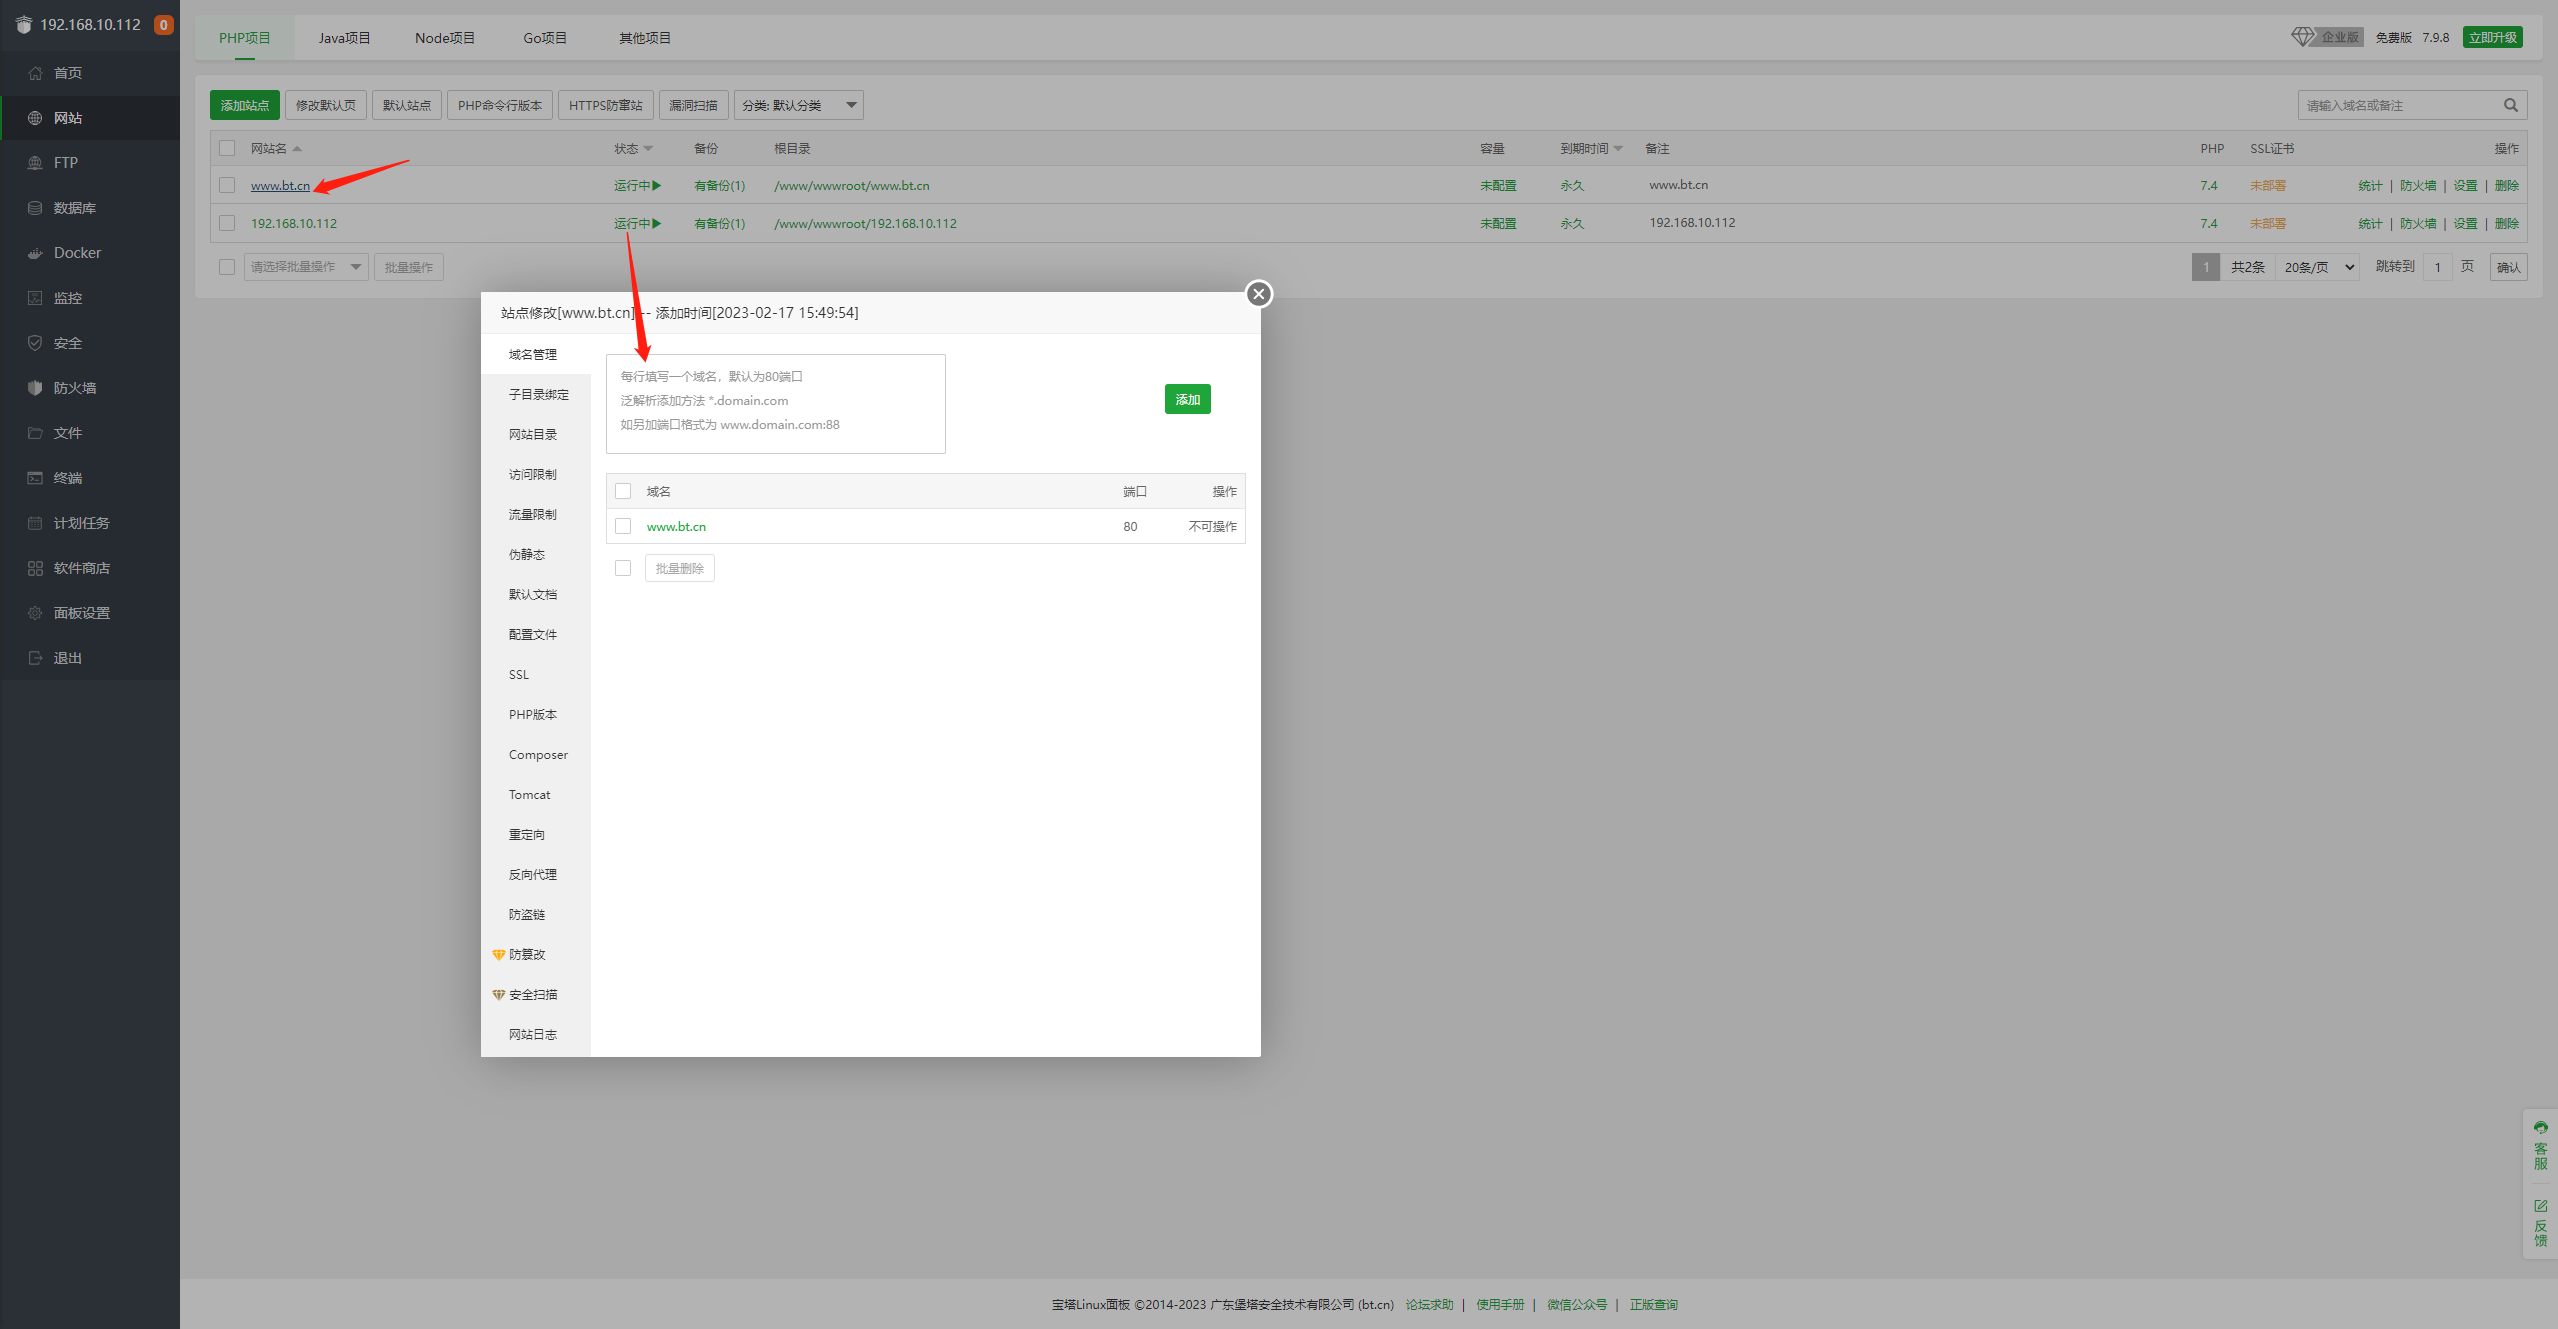Click the green 添加 domain button
This screenshot has width=2558, height=1329.
click(x=1187, y=399)
